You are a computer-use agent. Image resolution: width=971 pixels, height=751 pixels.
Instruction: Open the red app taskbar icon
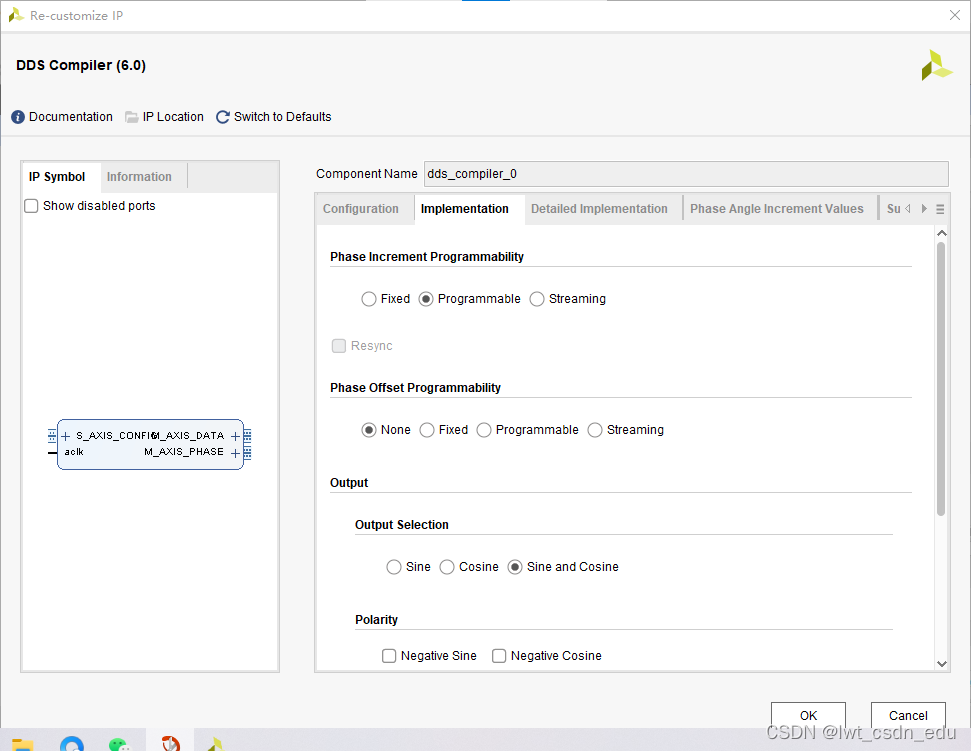[x=170, y=743]
